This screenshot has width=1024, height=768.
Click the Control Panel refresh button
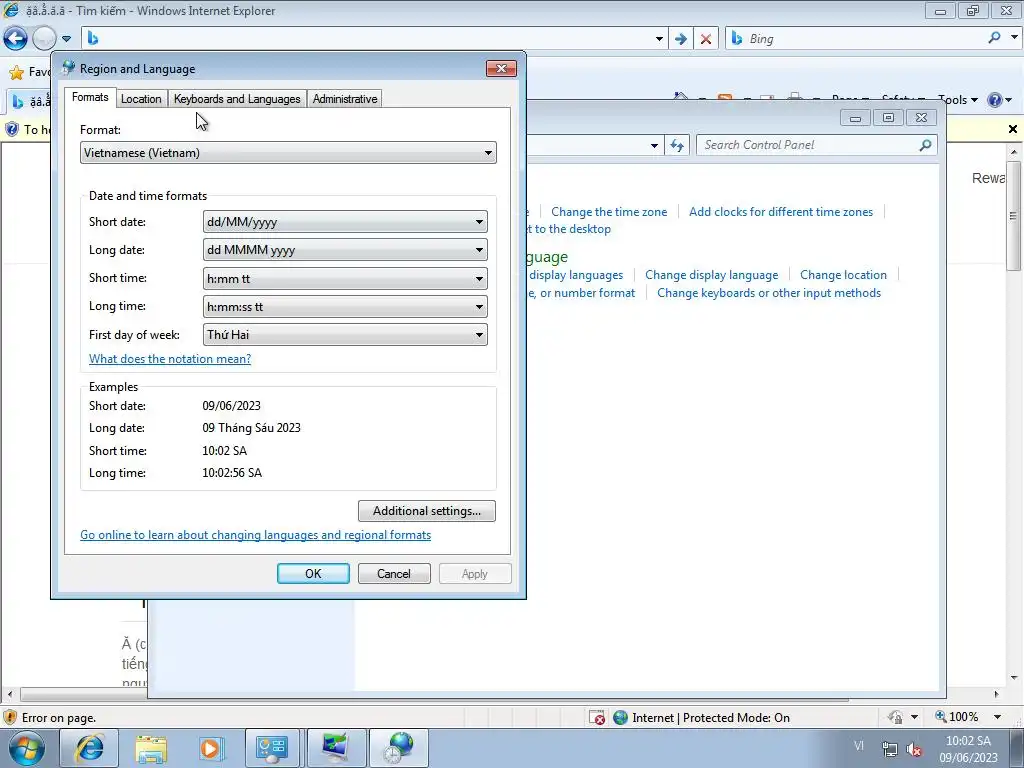pos(677,145)
